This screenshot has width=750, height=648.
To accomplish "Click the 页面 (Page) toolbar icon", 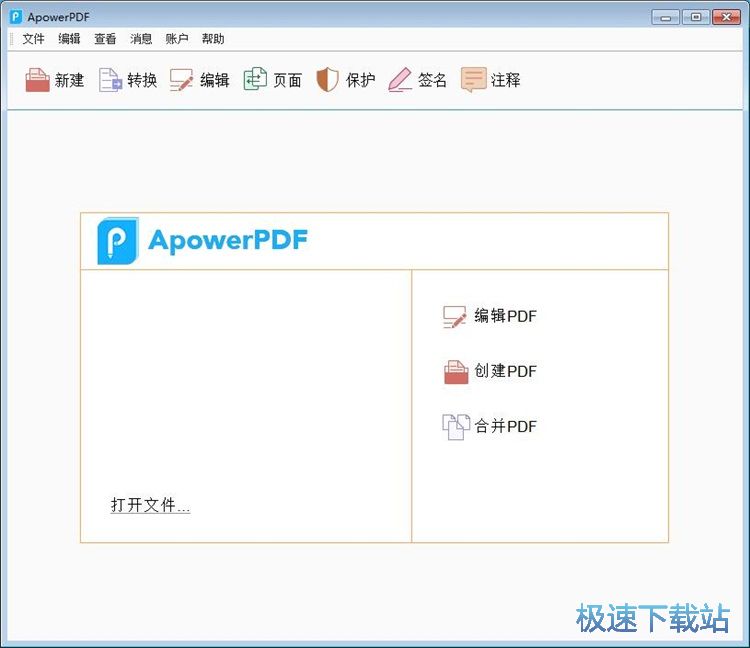I will pyautogui.click(x=255, y=79).
